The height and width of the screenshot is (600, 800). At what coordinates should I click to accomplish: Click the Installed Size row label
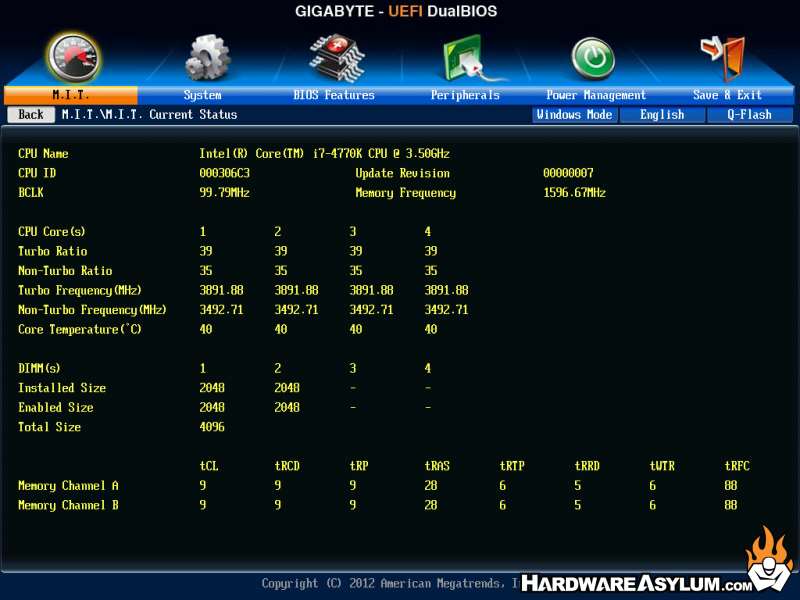(x=62, y=388)
